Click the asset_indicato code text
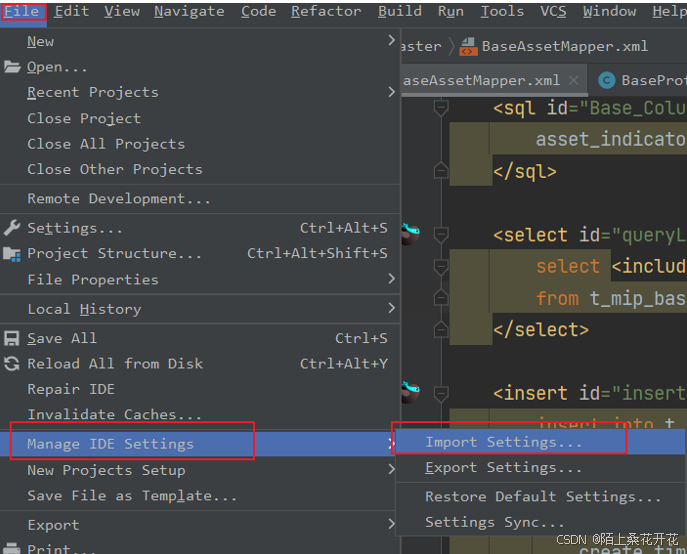Screen dimensions: 687x554 611,139
